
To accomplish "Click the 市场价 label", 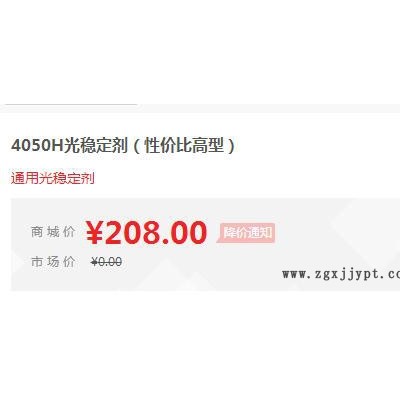I will pos(53,262).
